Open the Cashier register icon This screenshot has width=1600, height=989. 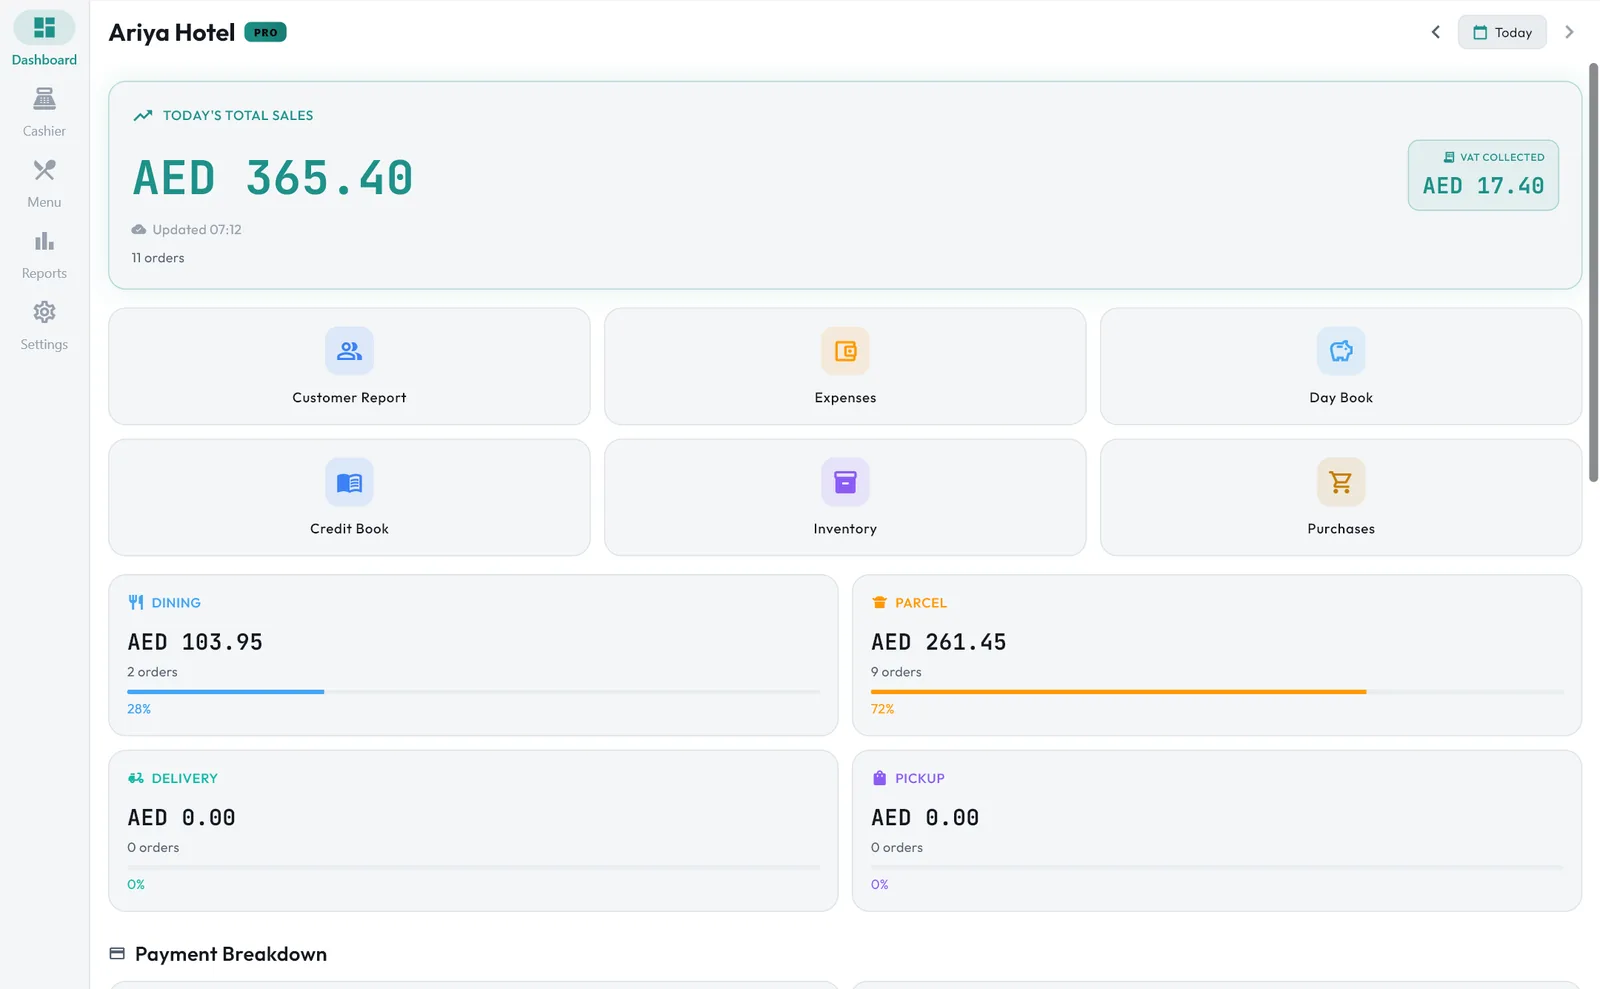(44, 99)
